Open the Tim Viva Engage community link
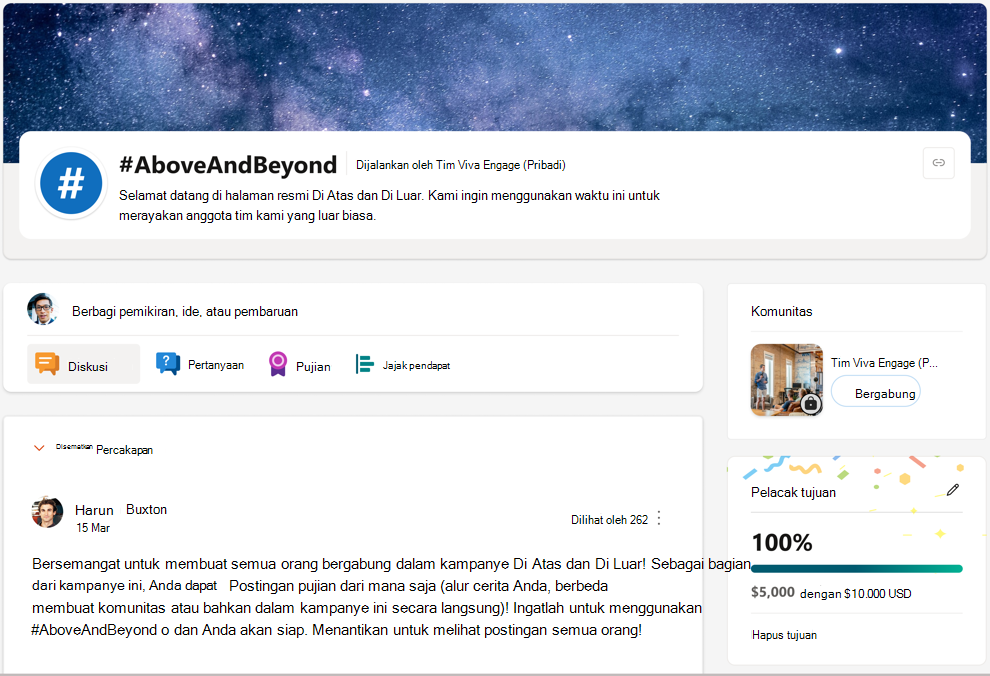 (884, 363)
